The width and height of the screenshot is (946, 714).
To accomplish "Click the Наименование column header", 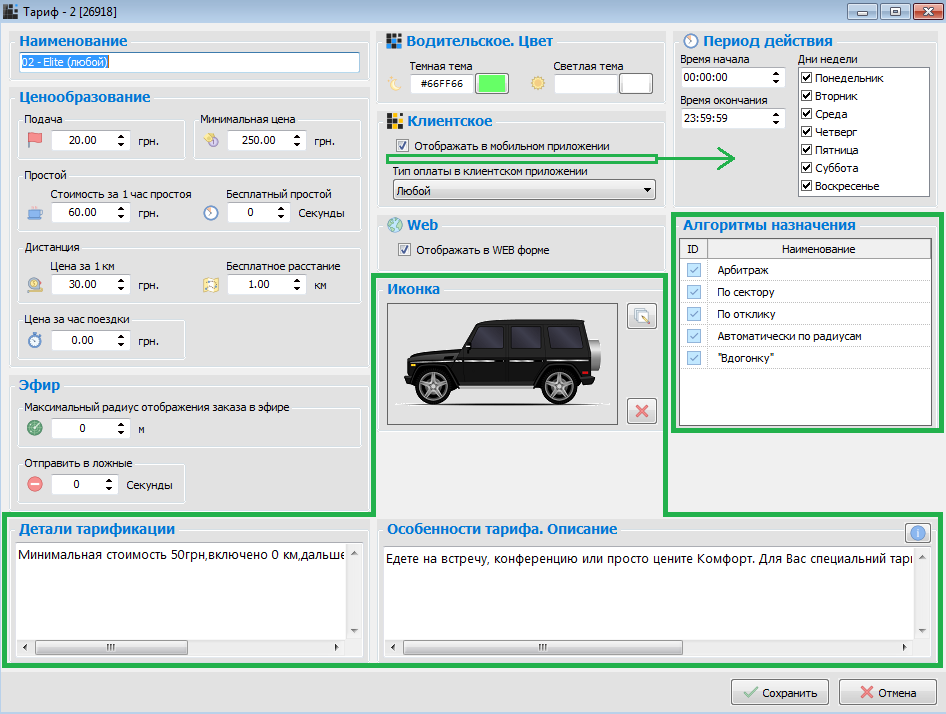I will [819, 249].
